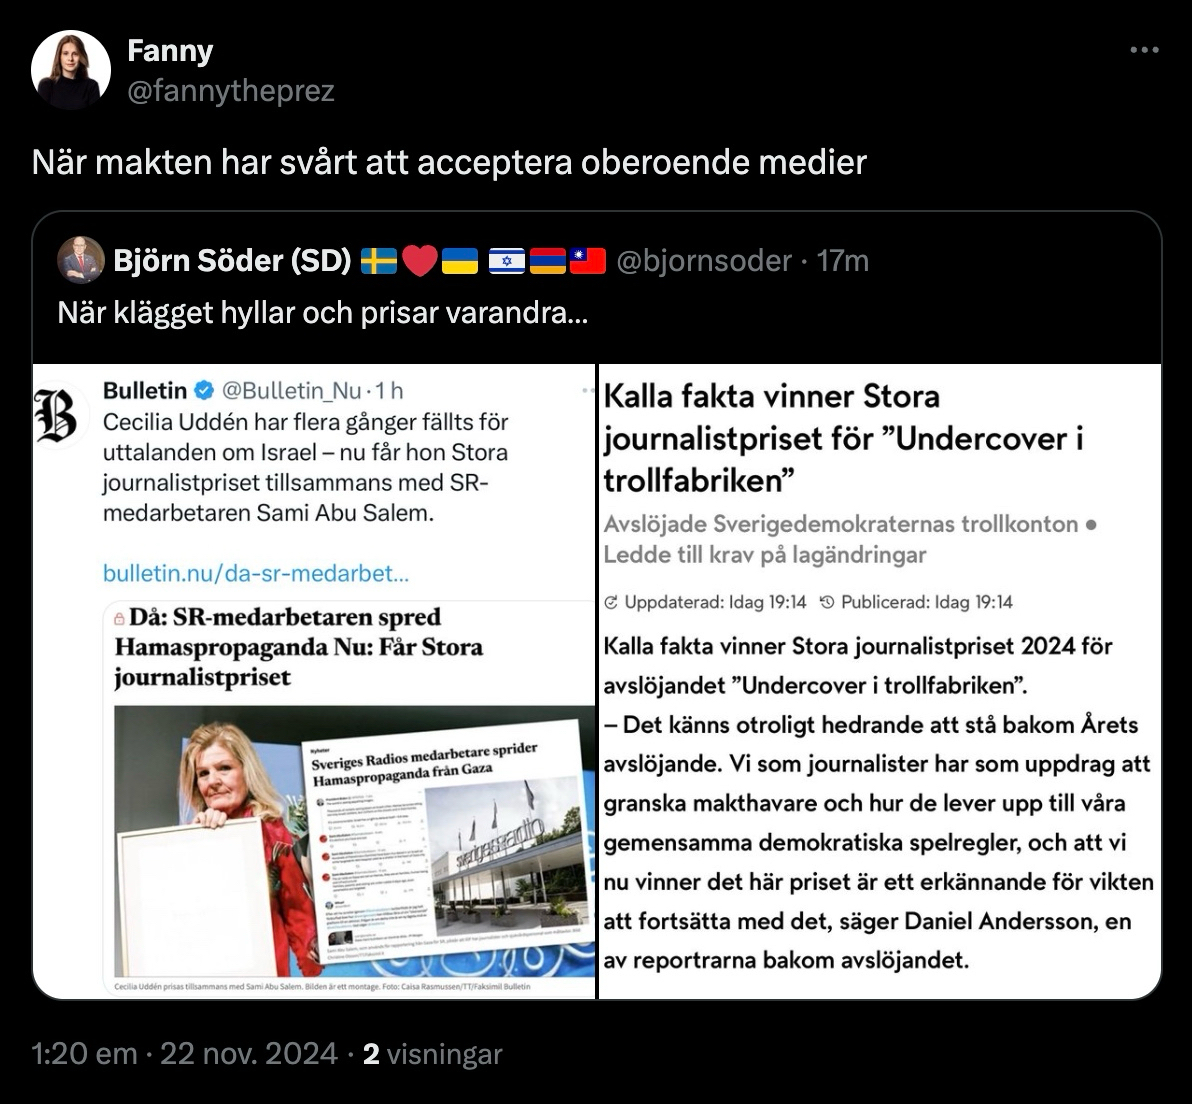Click Fanny's profile avatar

(71, 70)
